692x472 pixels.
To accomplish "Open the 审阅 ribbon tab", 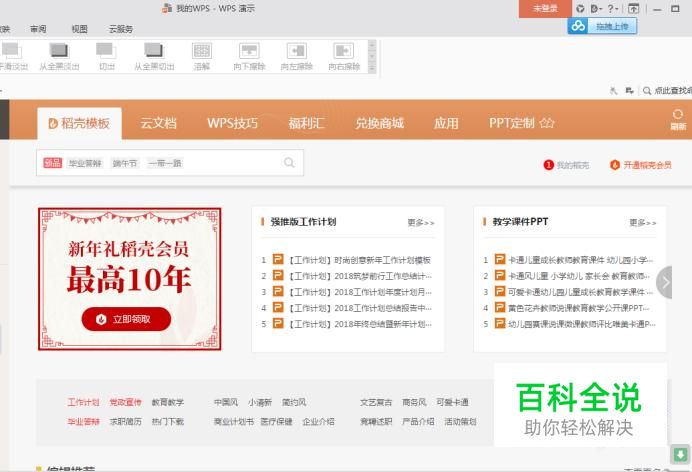I will [x=38, y=29].
